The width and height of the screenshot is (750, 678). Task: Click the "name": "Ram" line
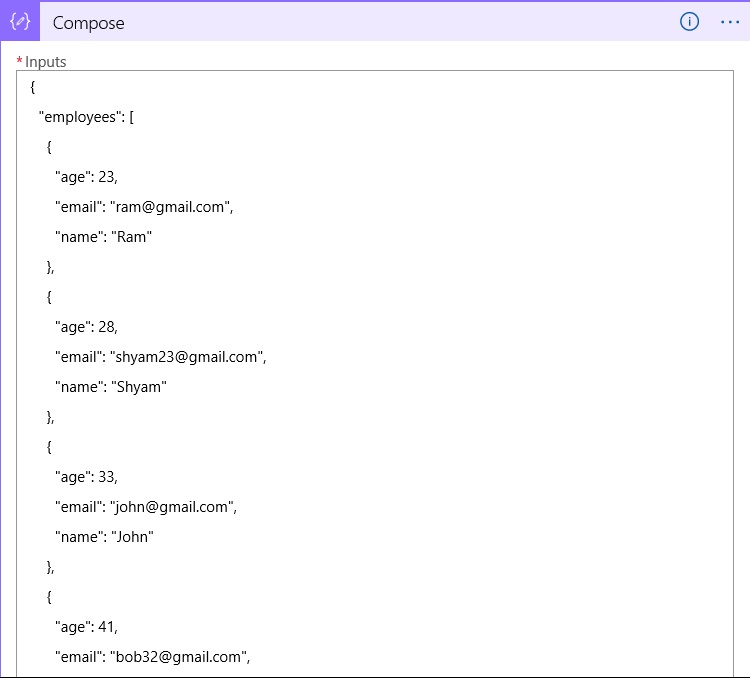tap(103, 237)
